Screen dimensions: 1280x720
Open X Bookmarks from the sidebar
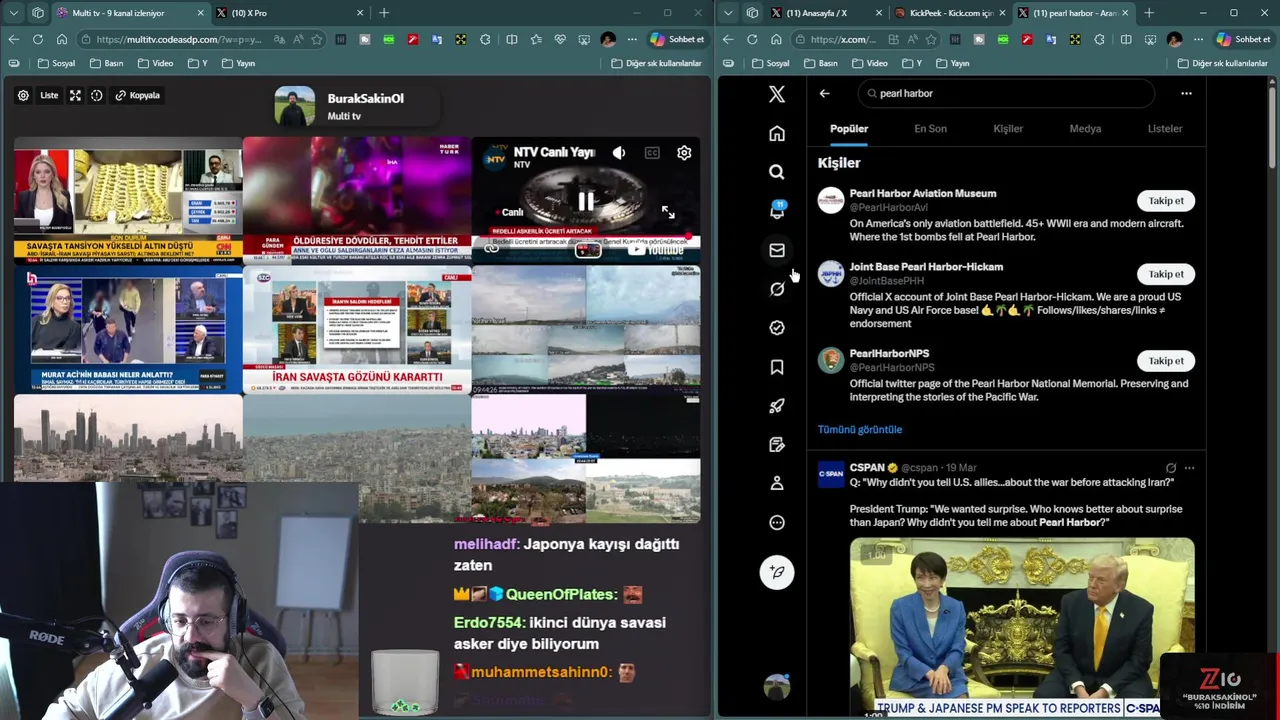point(777,367)
